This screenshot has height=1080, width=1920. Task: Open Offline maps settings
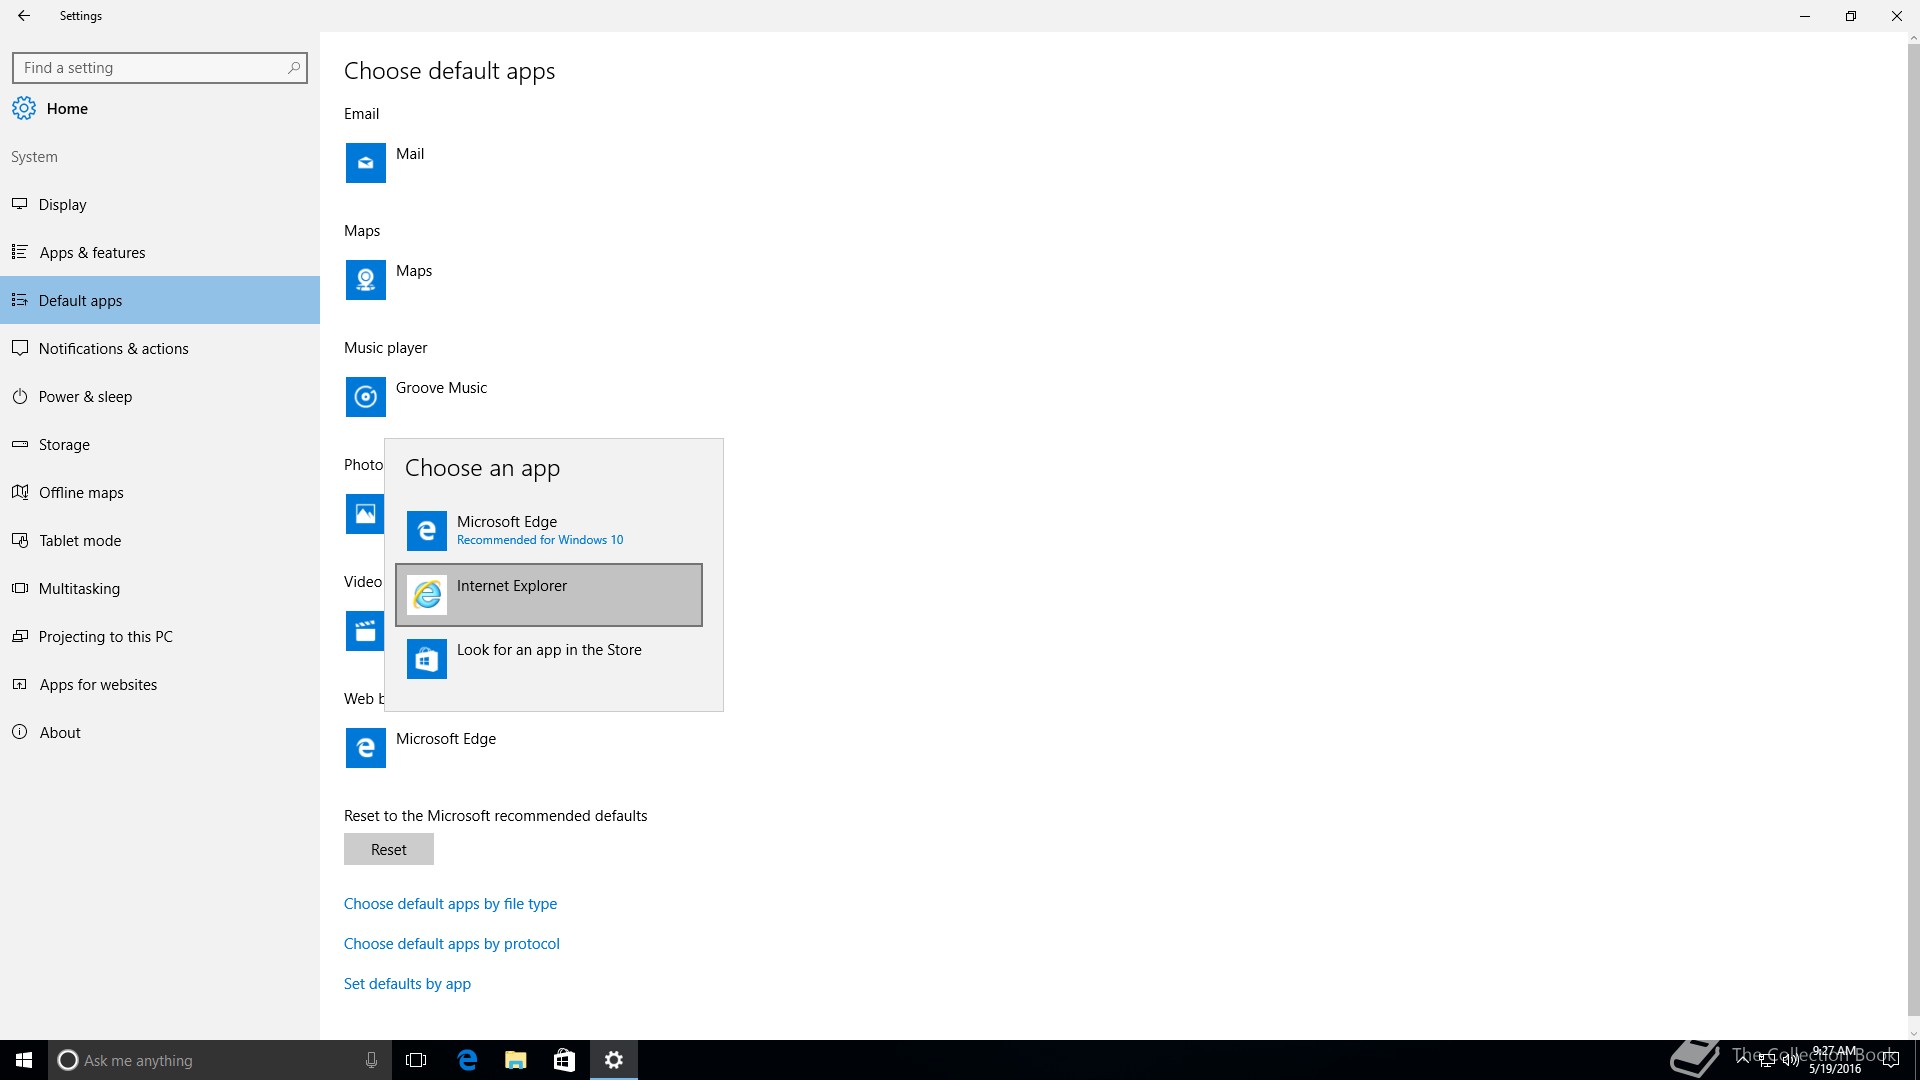pyautogui.click(x=160, y=492)
